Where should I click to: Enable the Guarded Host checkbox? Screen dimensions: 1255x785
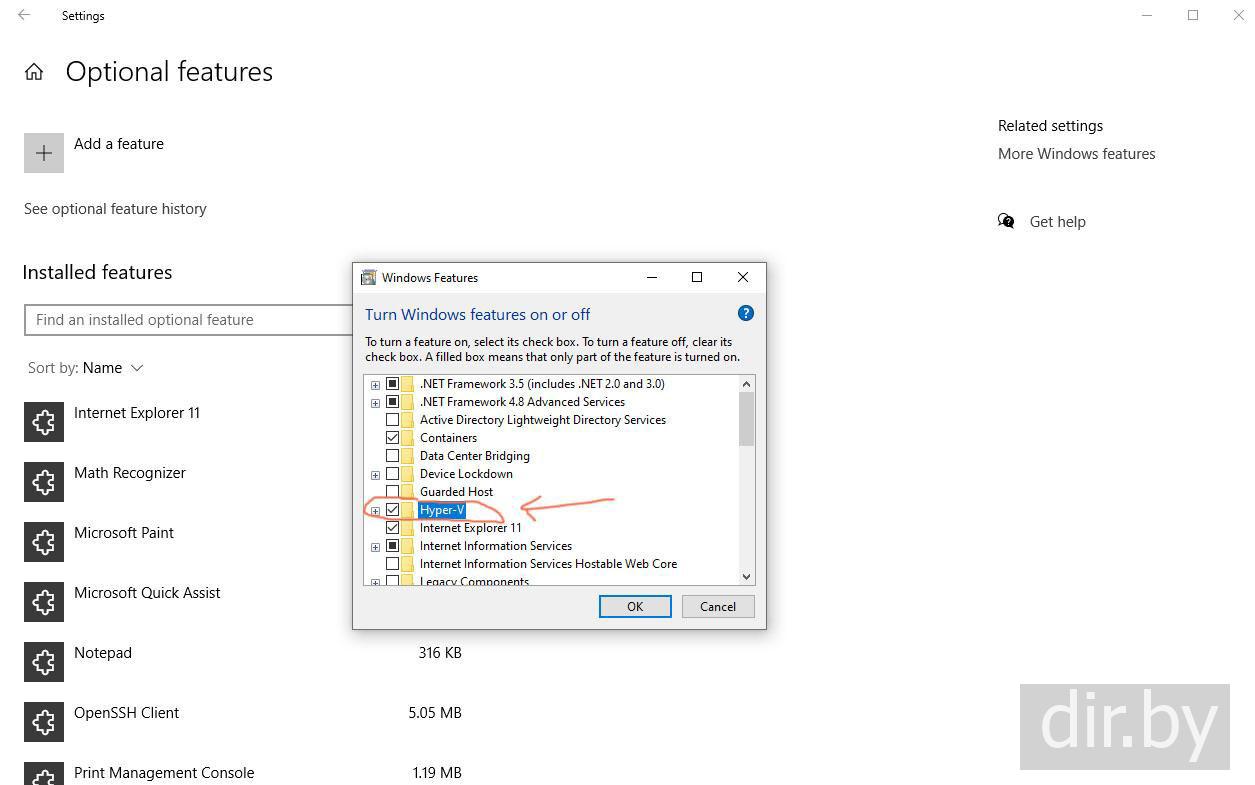click(x=392, y=492)
